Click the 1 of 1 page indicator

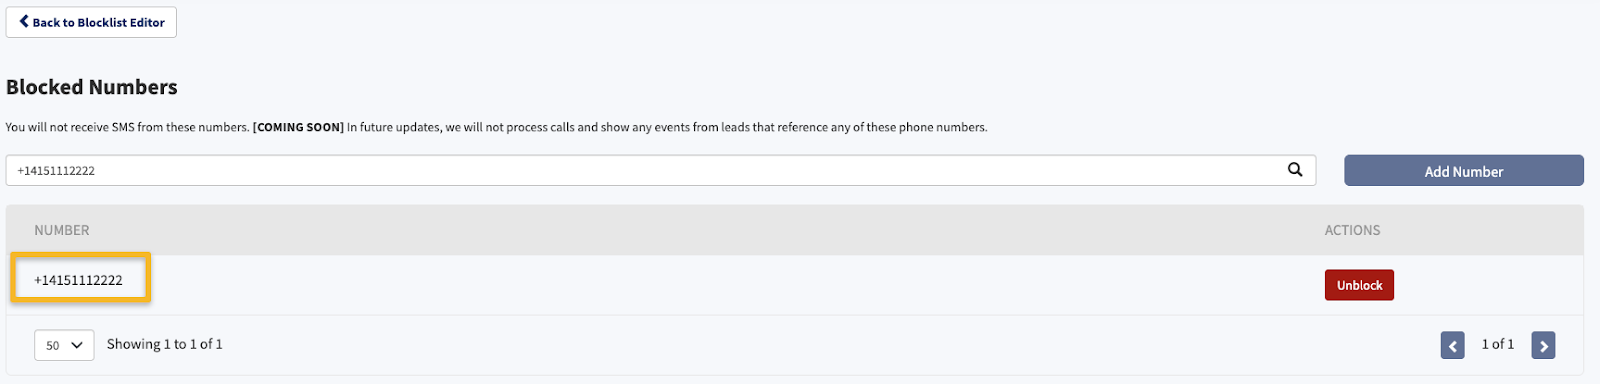pyautogui.click(x=1497, y=344)
